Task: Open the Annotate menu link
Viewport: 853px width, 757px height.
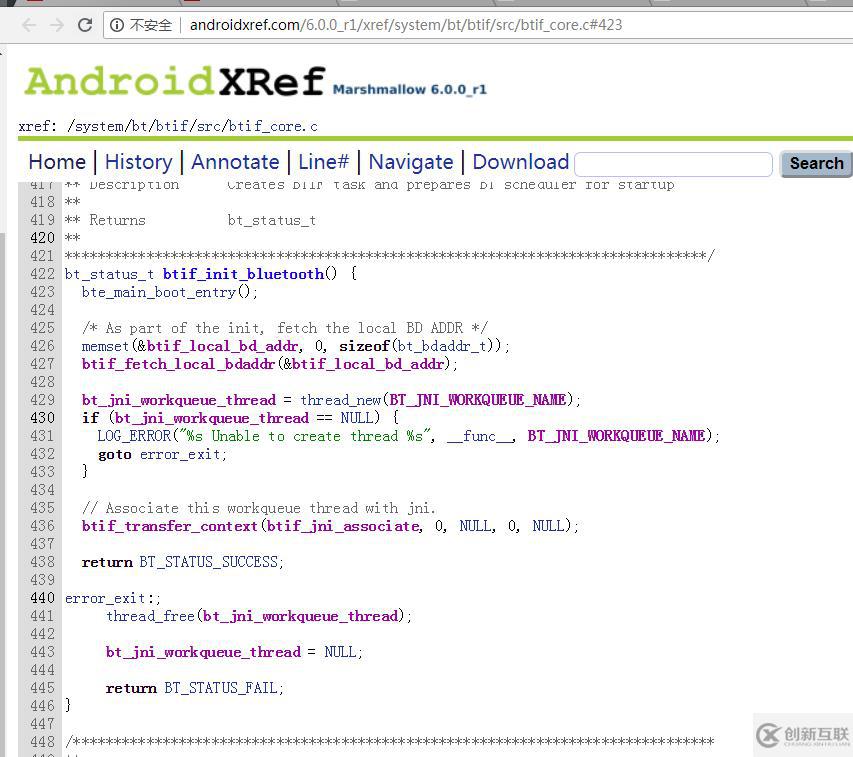Action: pos(235,162)
